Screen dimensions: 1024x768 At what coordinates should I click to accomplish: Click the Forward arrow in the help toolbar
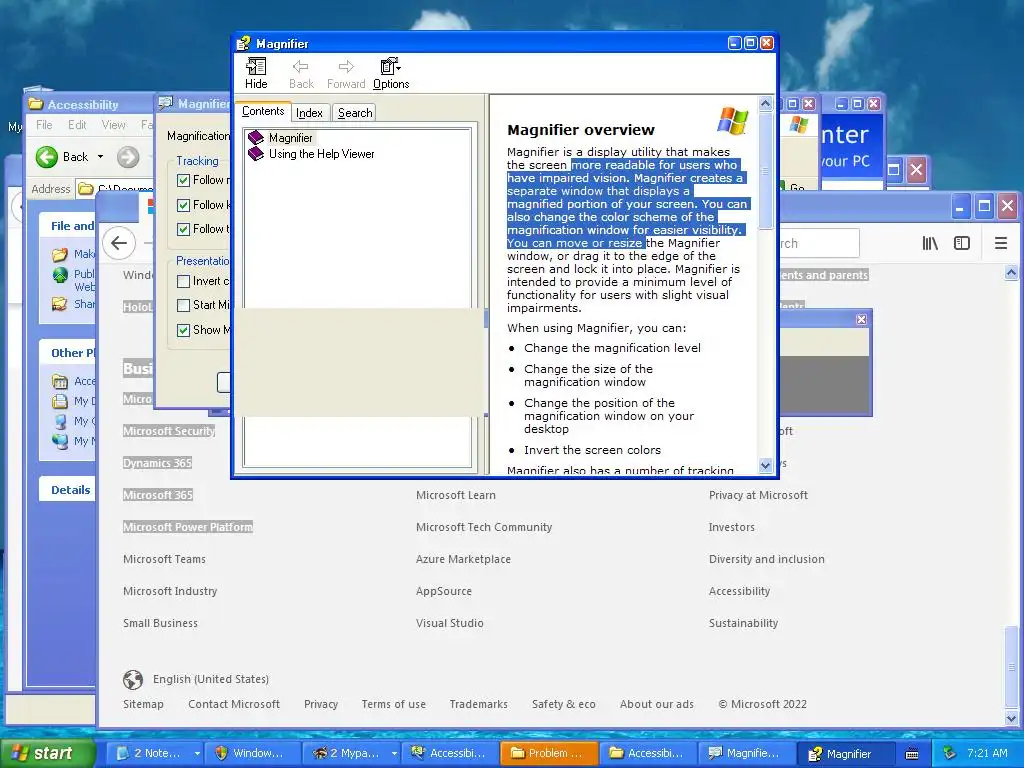click(x=346, y=73)
